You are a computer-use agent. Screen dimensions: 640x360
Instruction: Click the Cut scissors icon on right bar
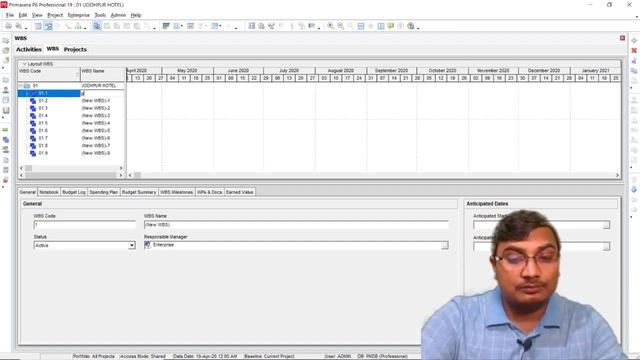[634, 61]
